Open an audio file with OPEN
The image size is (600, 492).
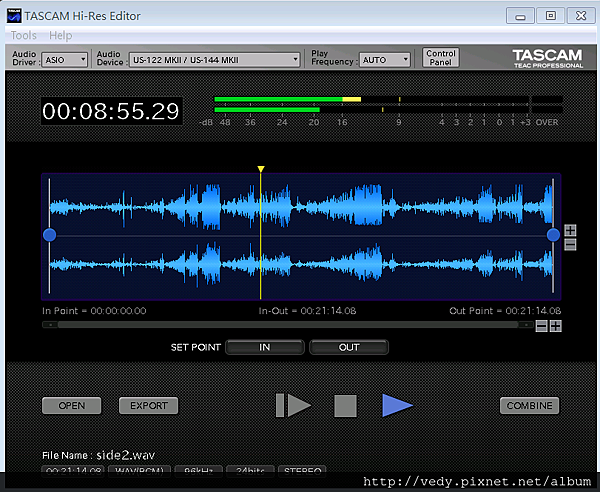pos(72,406)
